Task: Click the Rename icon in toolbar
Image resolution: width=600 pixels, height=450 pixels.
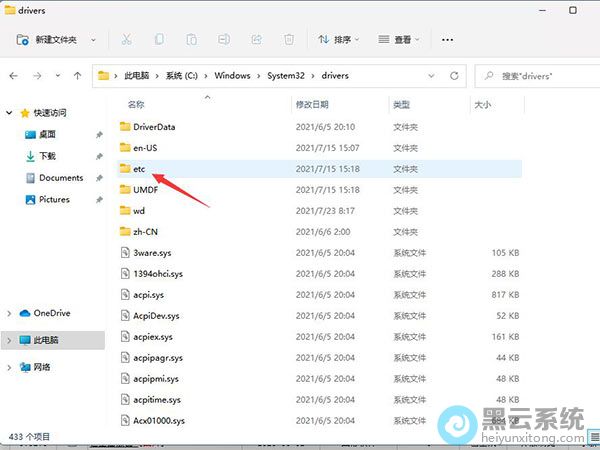Action: pyautogui.click(x=224, y=40)
